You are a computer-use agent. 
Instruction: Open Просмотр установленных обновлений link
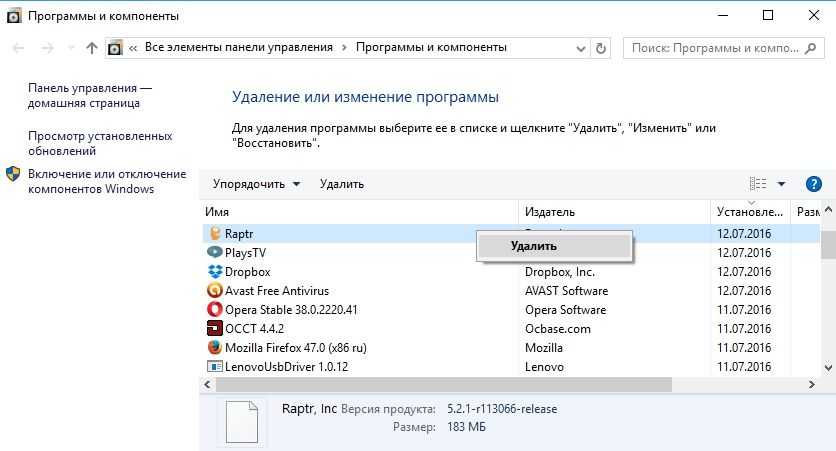coord(100,143)
